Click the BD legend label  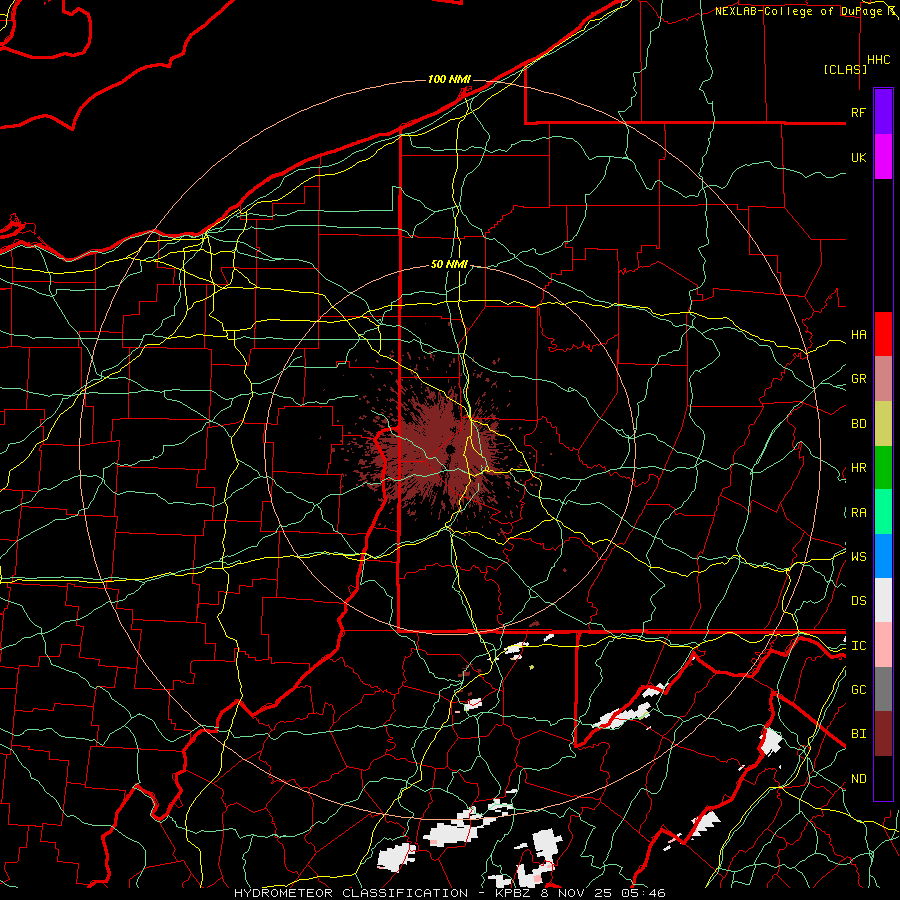[x=858, y=424]
